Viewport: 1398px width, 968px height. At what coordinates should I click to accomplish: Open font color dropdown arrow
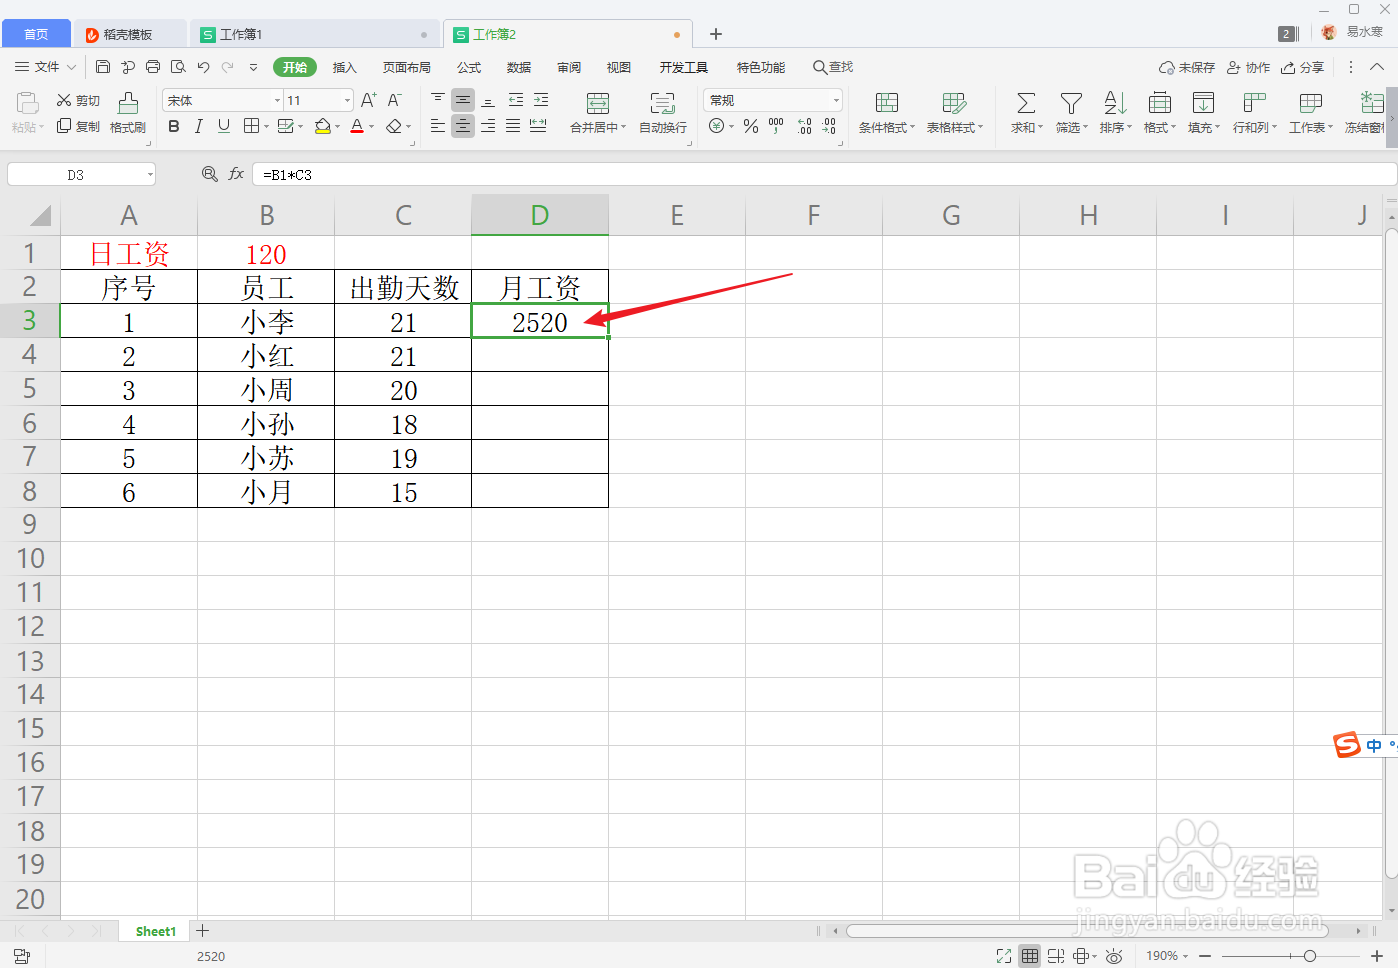[x=372, y=126]
